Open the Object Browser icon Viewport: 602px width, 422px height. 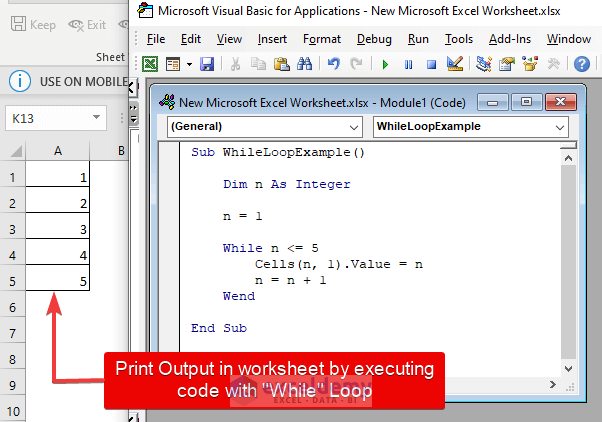pyautogui.click(x=530, y=64)
